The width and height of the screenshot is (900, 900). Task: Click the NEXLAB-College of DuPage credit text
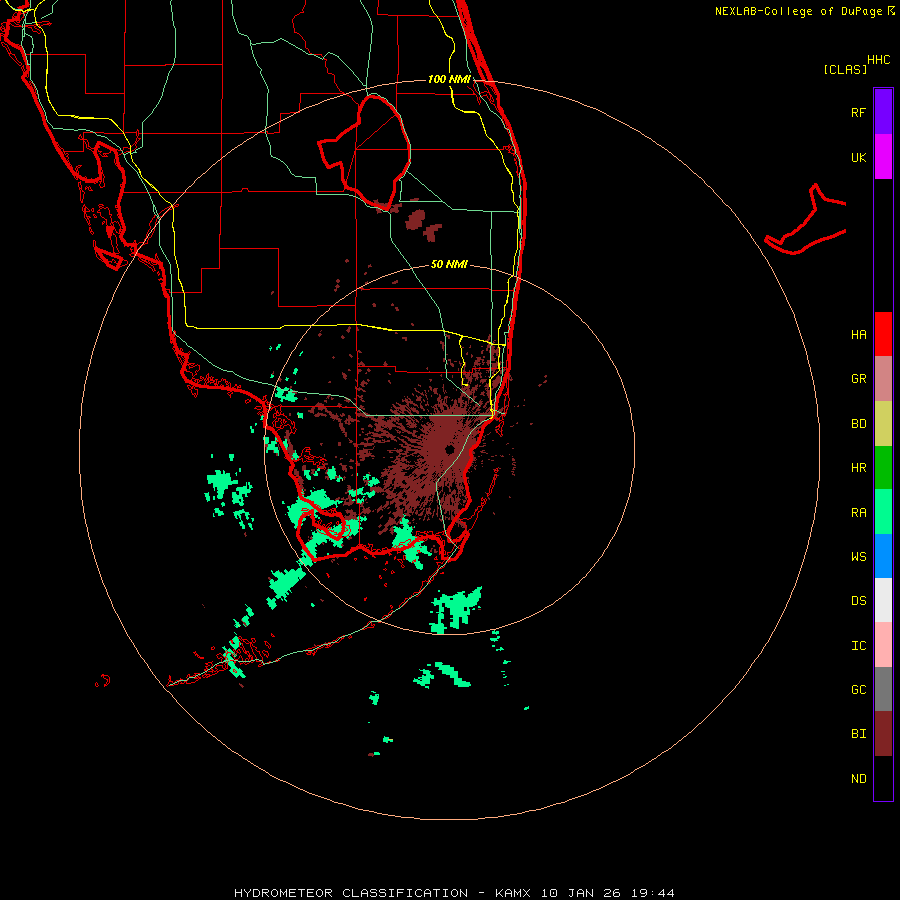click(798, 11)
